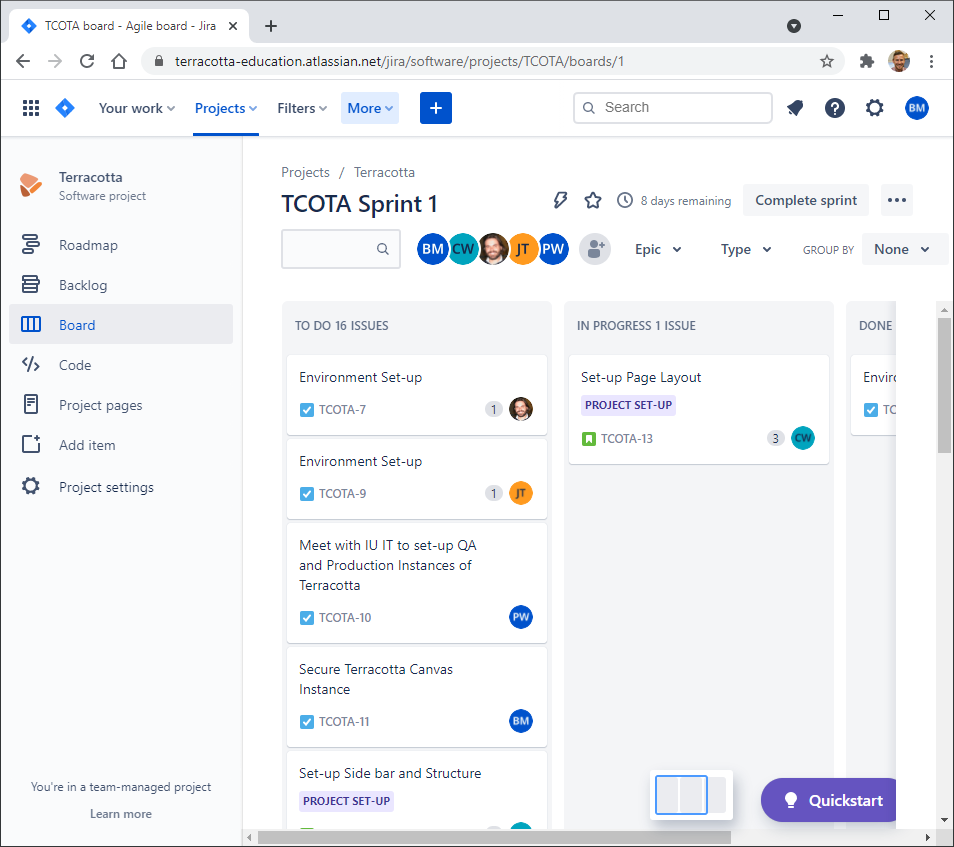Go to Backlog in sidebar
Screen dimensions: 954x847
(121, 285)
